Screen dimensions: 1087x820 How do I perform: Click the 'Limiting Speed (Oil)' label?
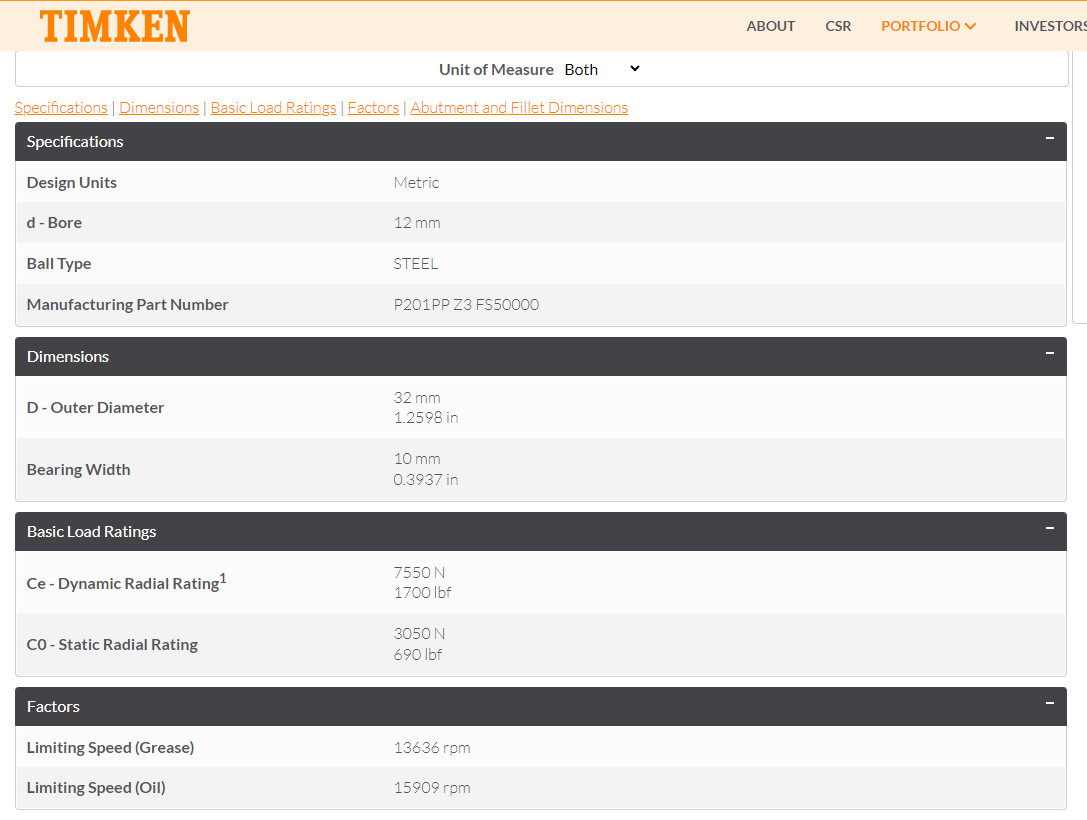pos(96,787)
